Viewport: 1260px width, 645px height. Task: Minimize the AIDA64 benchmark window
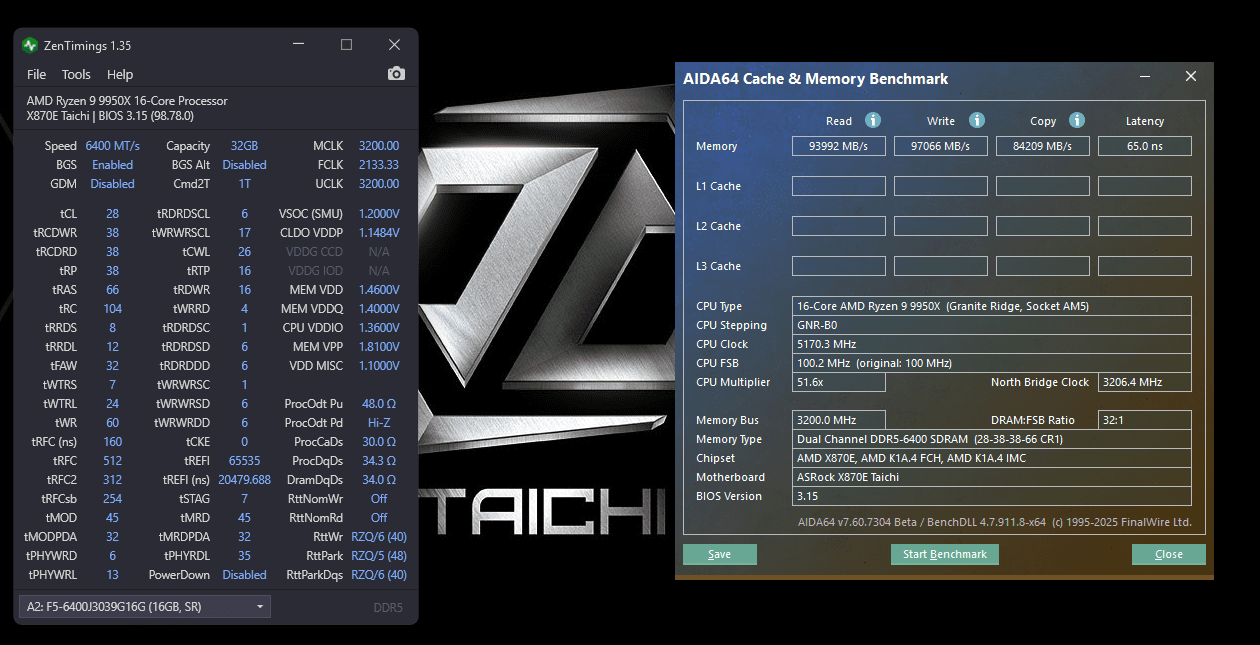coord(1144,77)
